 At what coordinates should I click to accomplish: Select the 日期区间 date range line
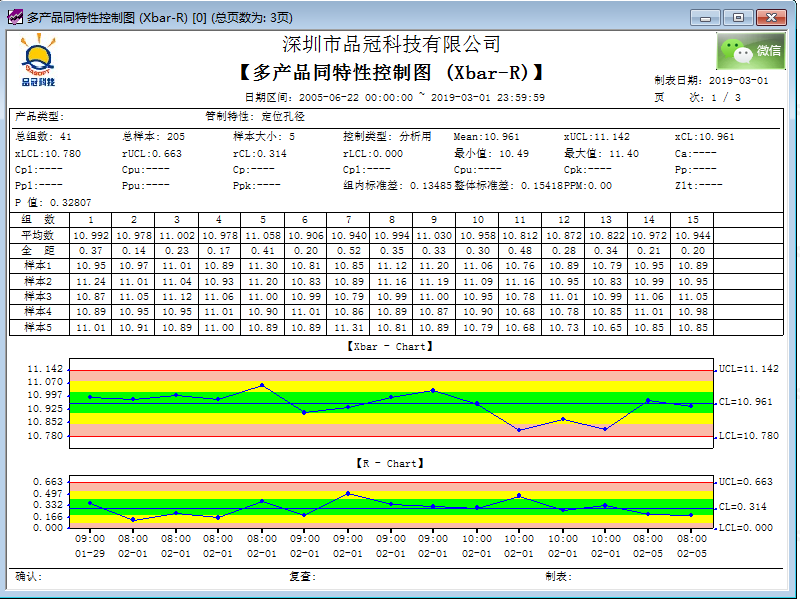click(394, 97)
